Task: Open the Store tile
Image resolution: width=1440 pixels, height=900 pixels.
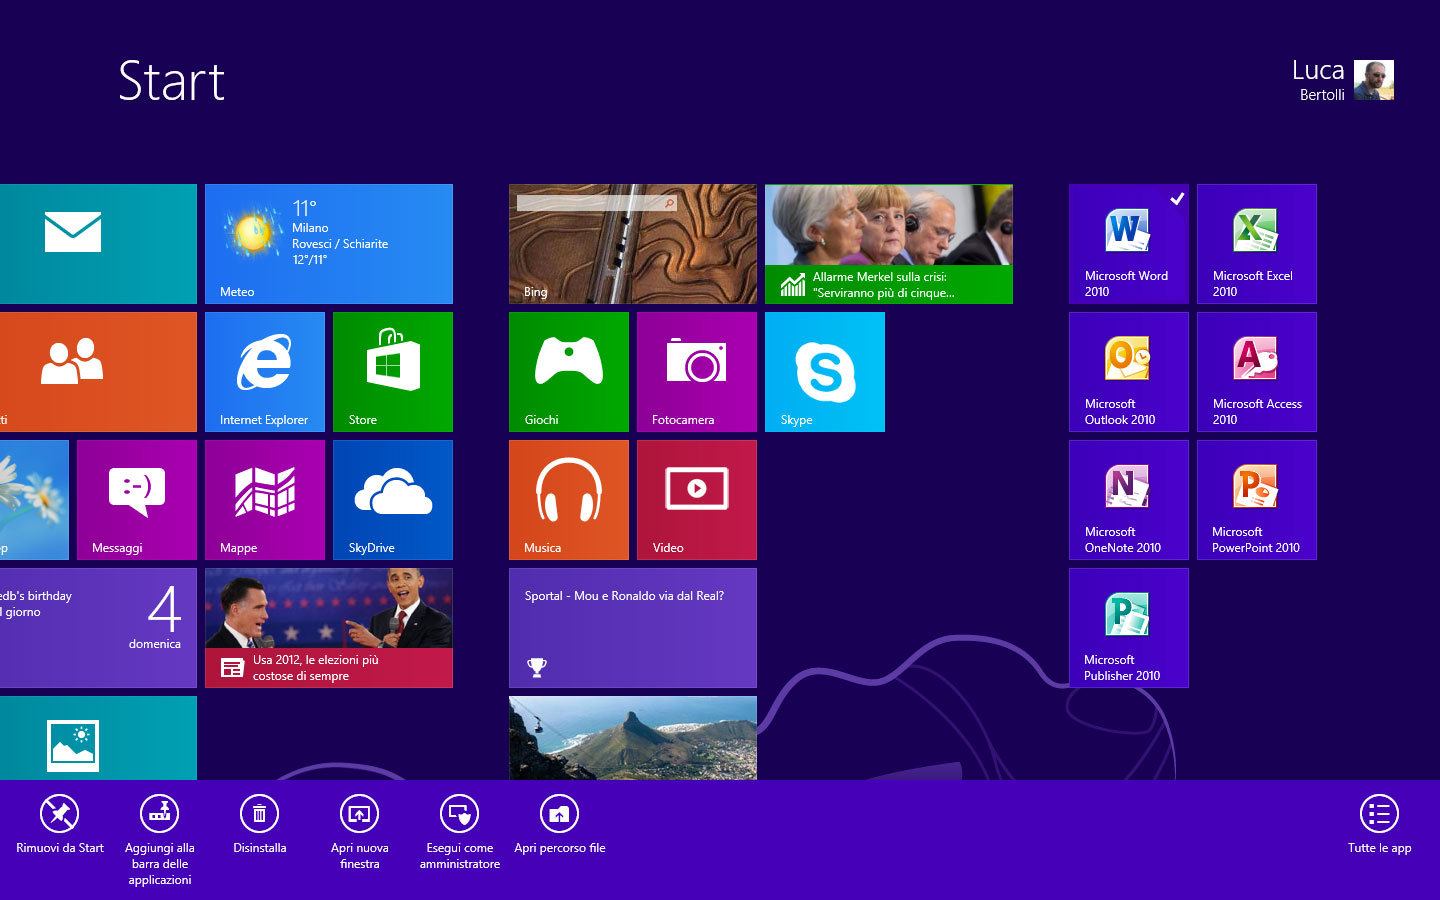Action: pos(393,372)
